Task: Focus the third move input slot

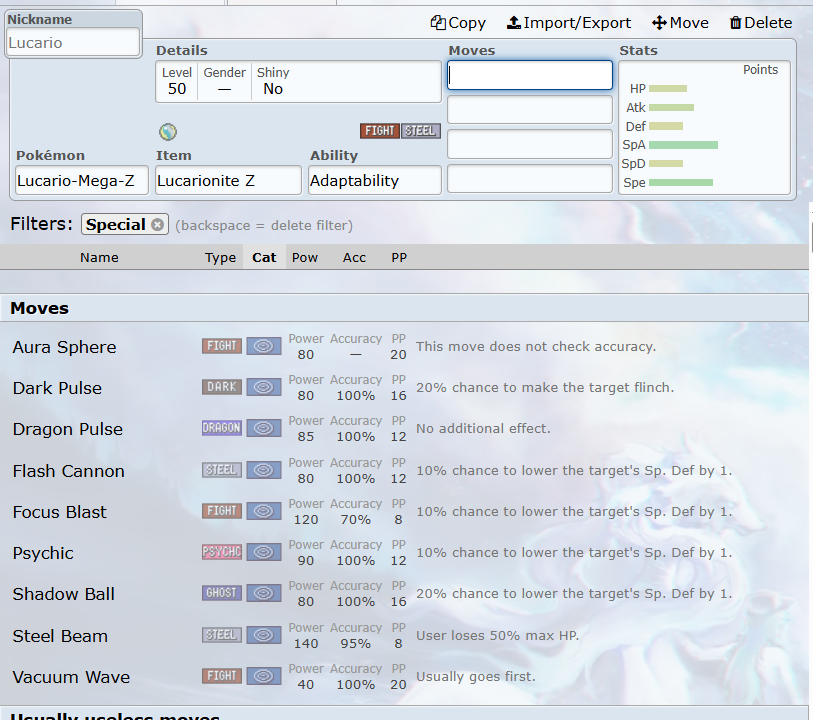Action: [530, 144]
